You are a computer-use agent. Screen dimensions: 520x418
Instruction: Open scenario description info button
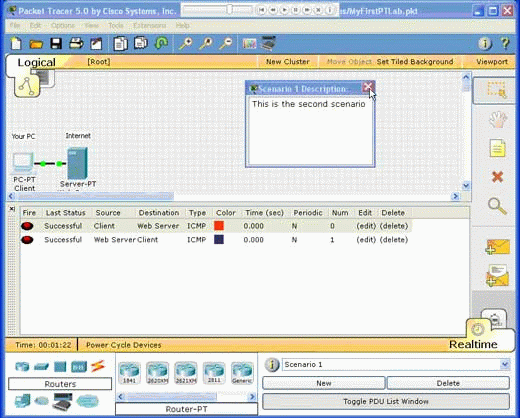pos(272,365)
